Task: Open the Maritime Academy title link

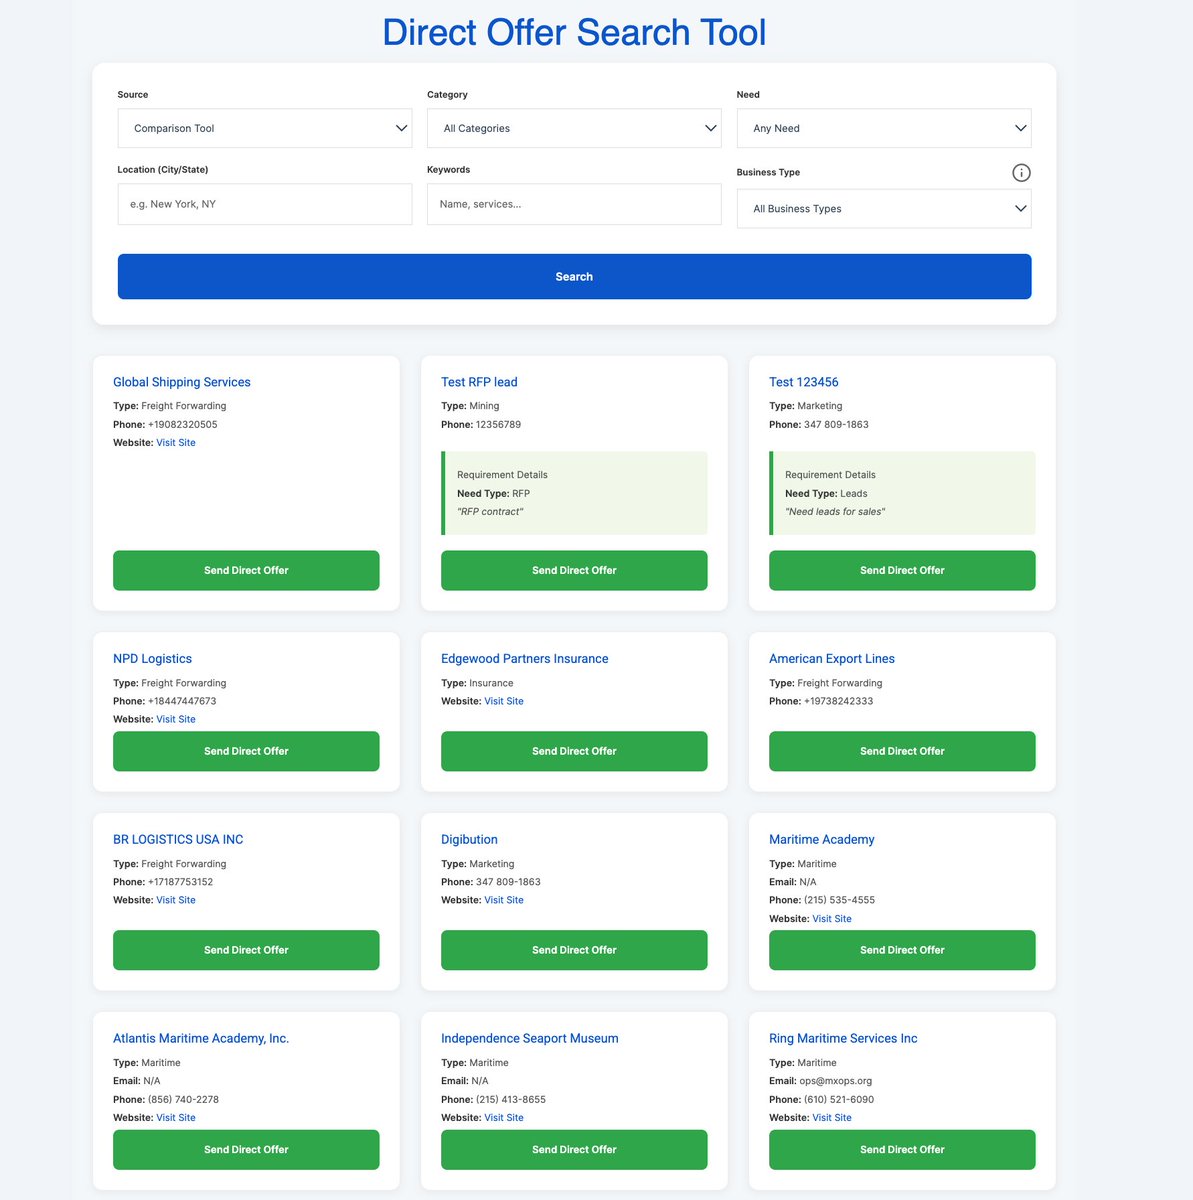Action: pos(822,840)
